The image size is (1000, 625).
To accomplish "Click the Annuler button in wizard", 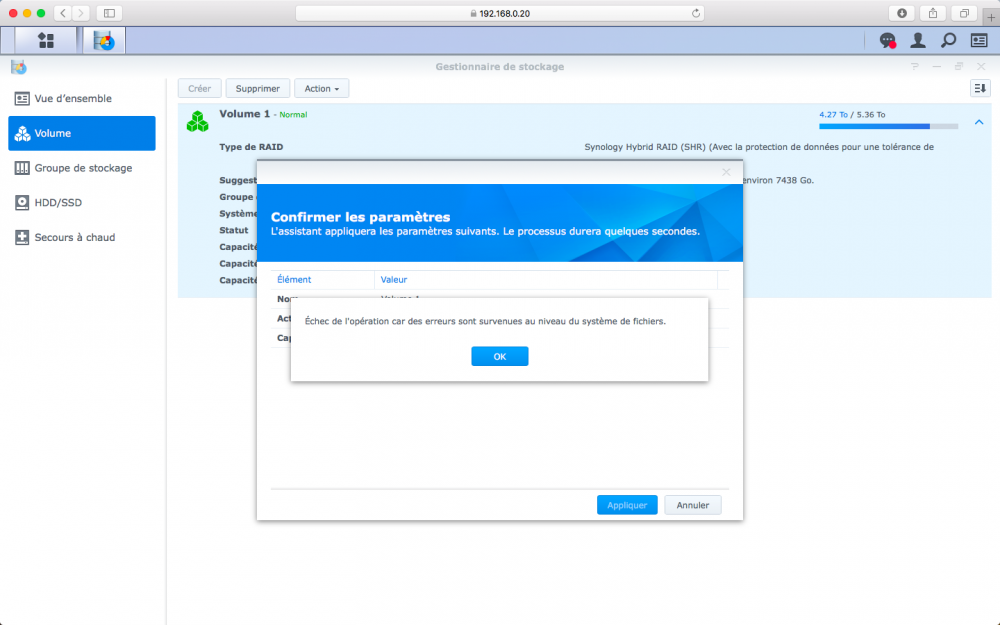I will [693, 505].
